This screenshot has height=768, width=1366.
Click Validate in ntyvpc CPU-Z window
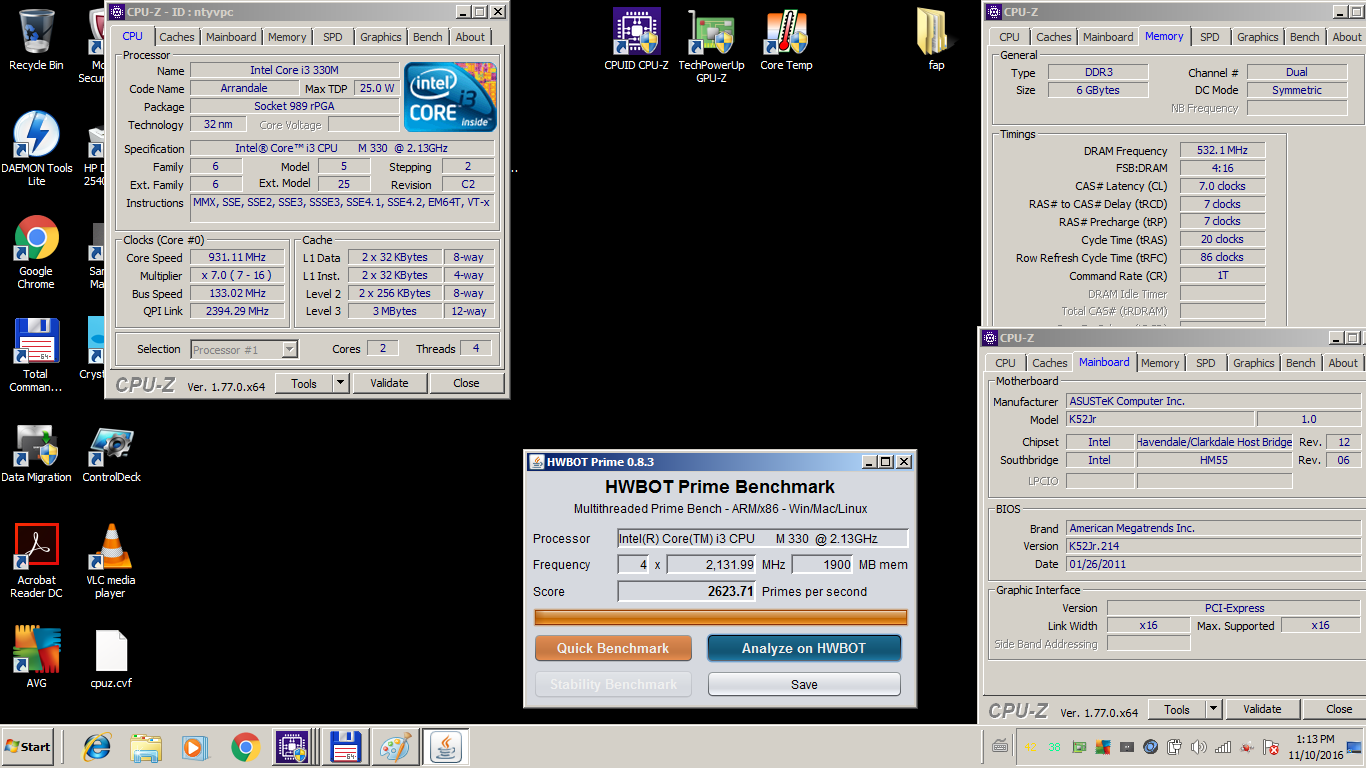point(389,383)
